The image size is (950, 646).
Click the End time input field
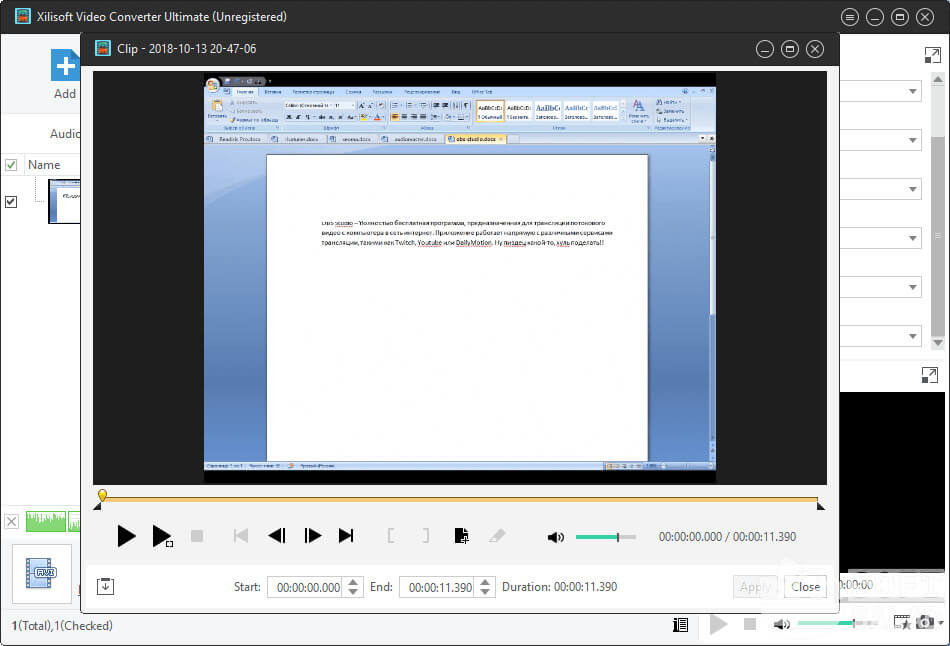click(x=435, y=587)
